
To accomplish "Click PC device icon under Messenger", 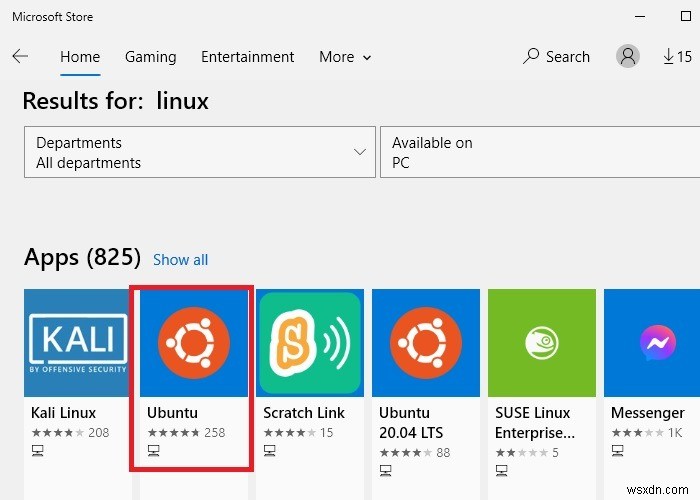I will [618, 451].
